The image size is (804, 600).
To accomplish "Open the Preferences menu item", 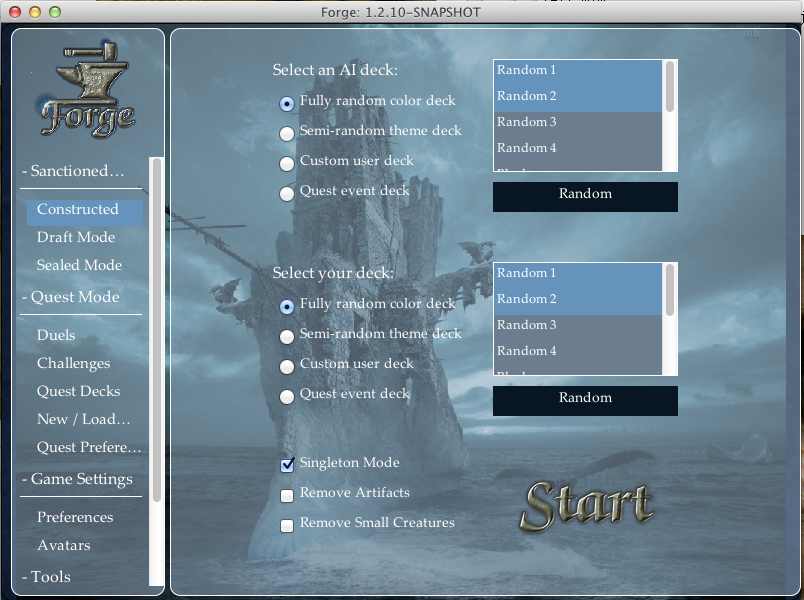I will [75, 517].
